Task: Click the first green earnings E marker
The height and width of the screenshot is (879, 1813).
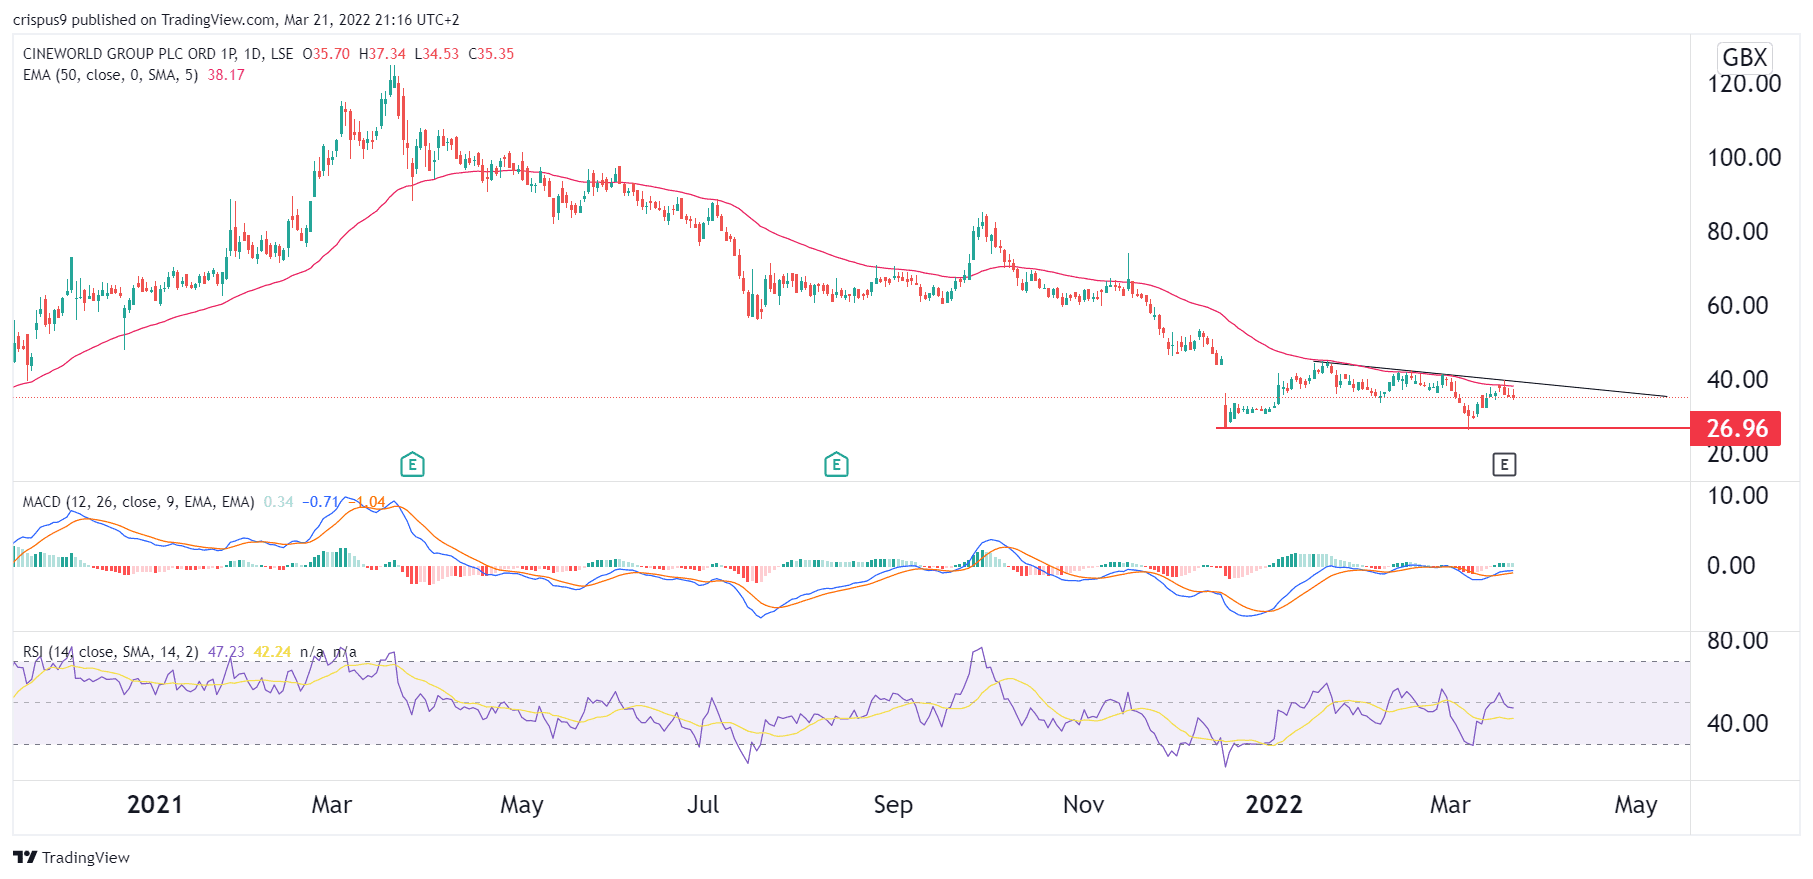Action: point(412,464)
